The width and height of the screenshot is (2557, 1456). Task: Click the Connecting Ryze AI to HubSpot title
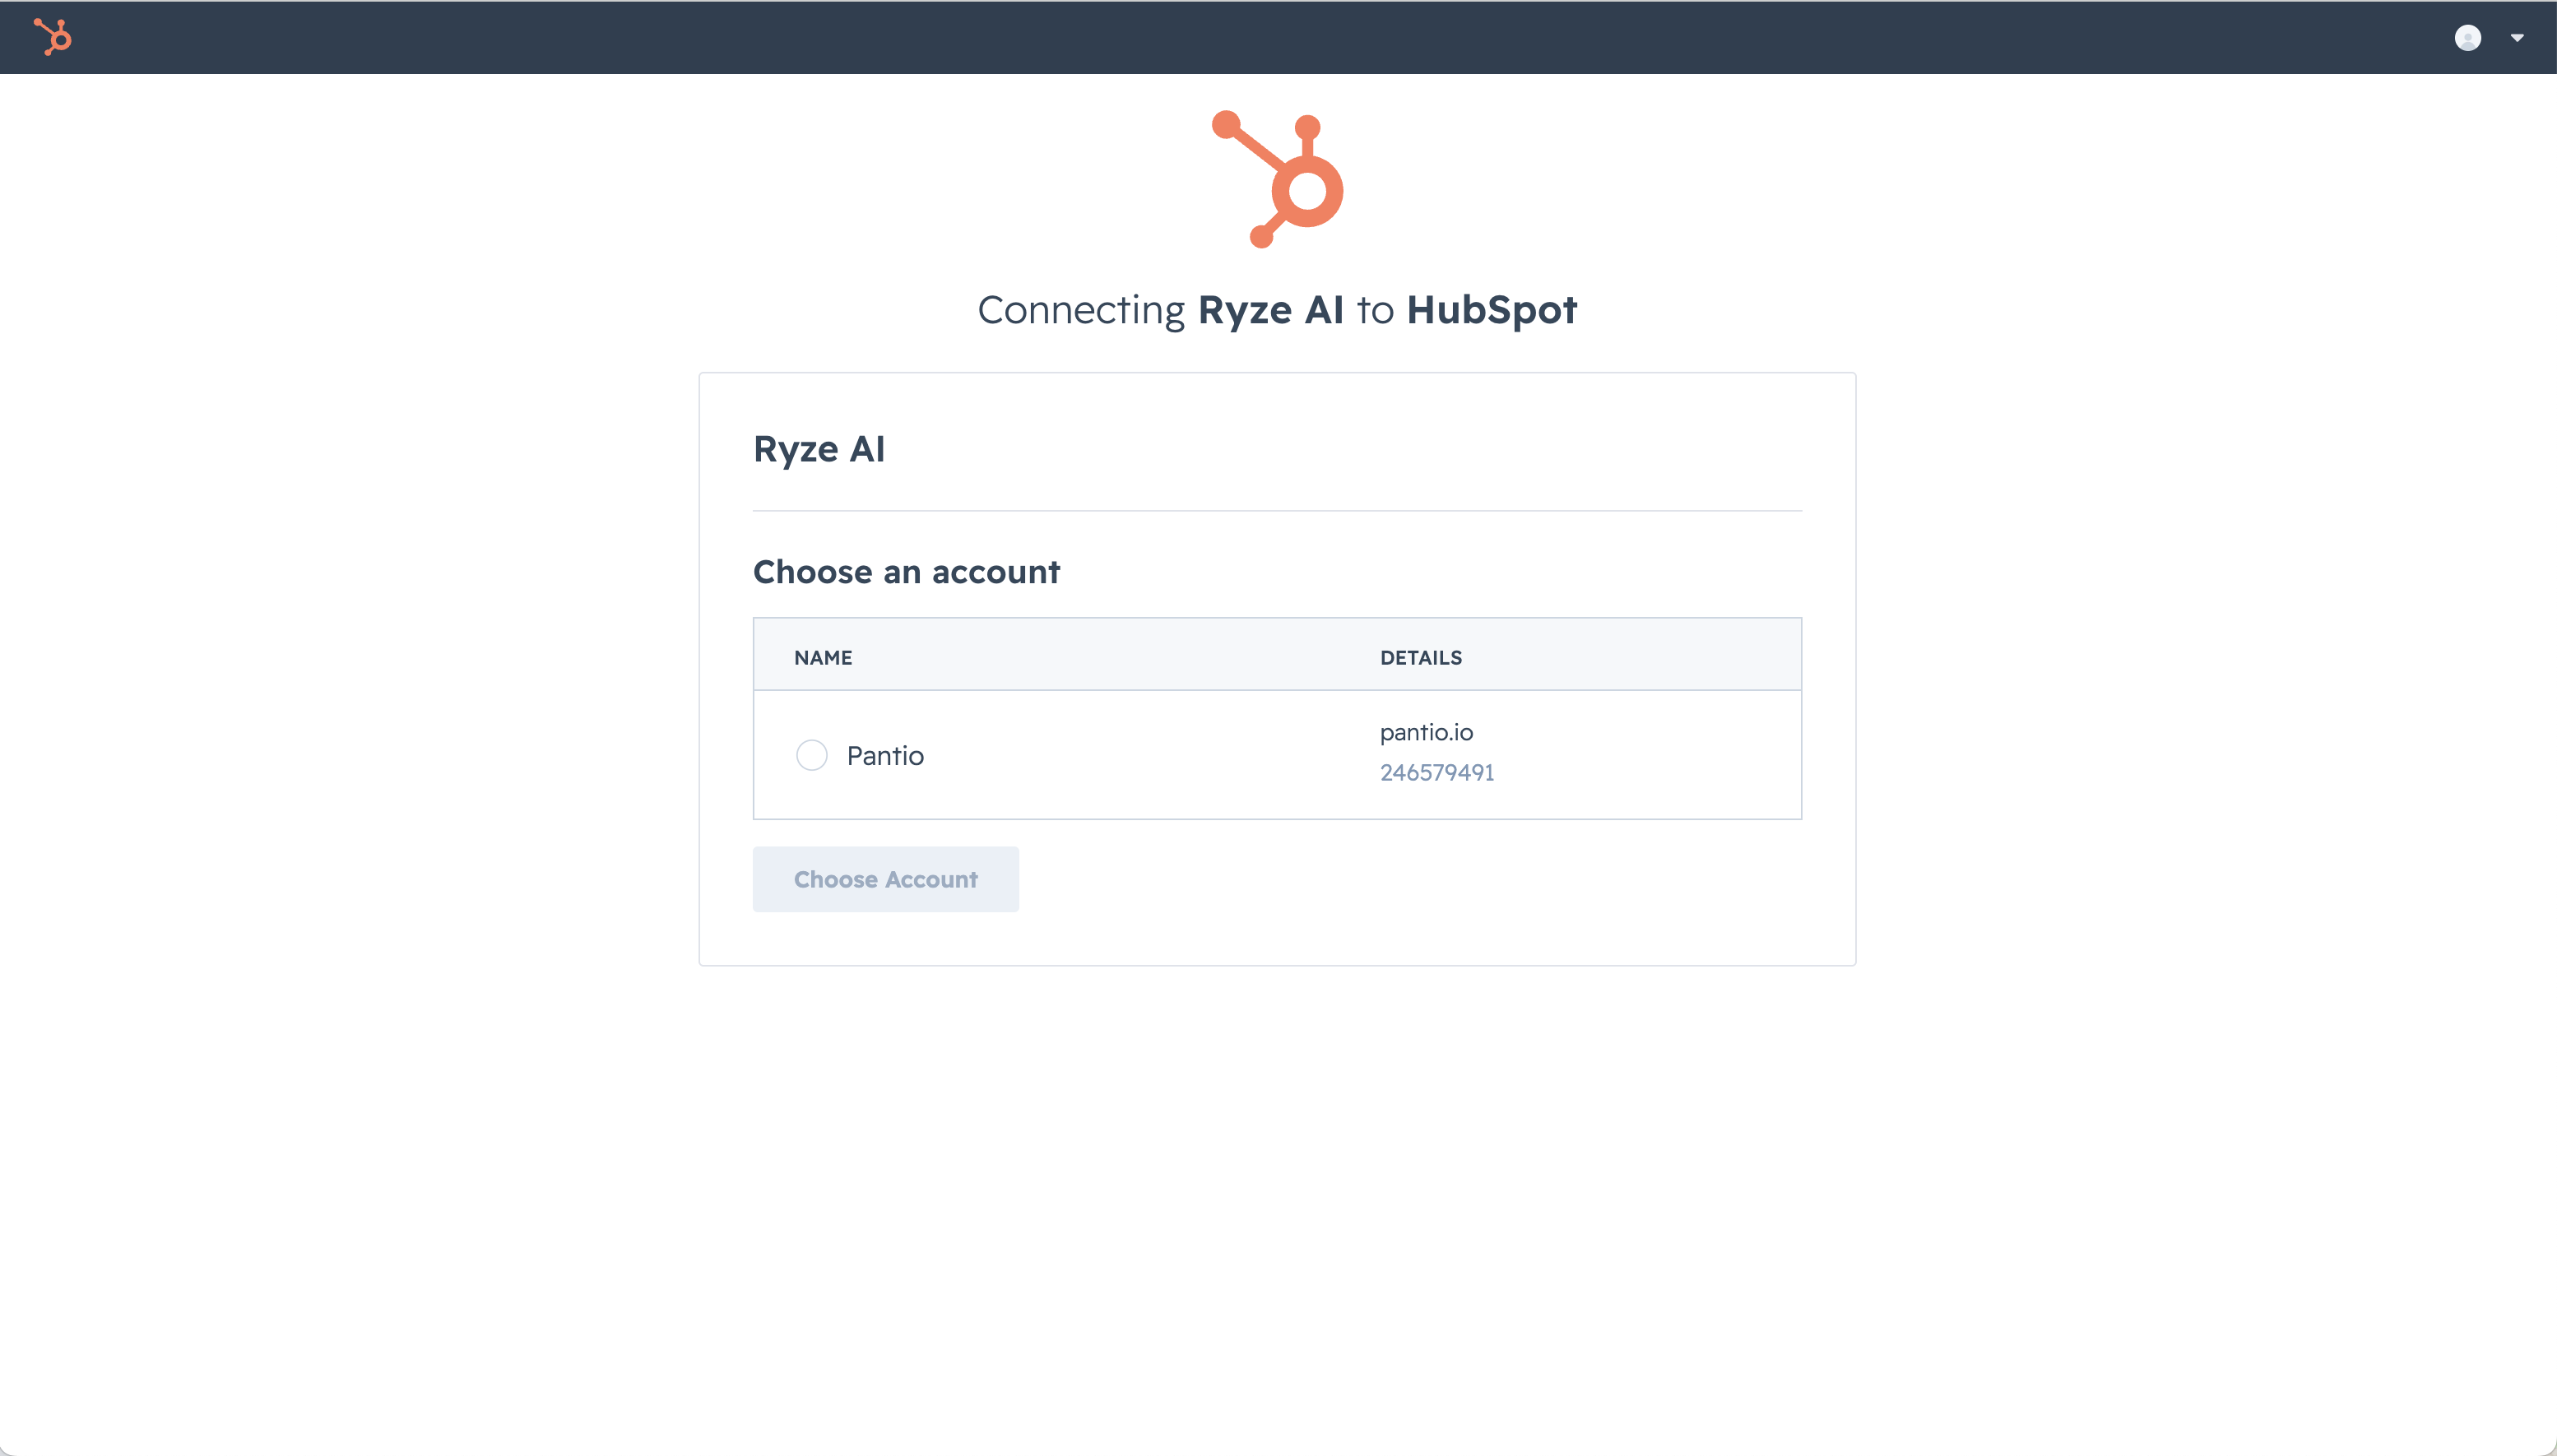click(x=1277, y=310)
